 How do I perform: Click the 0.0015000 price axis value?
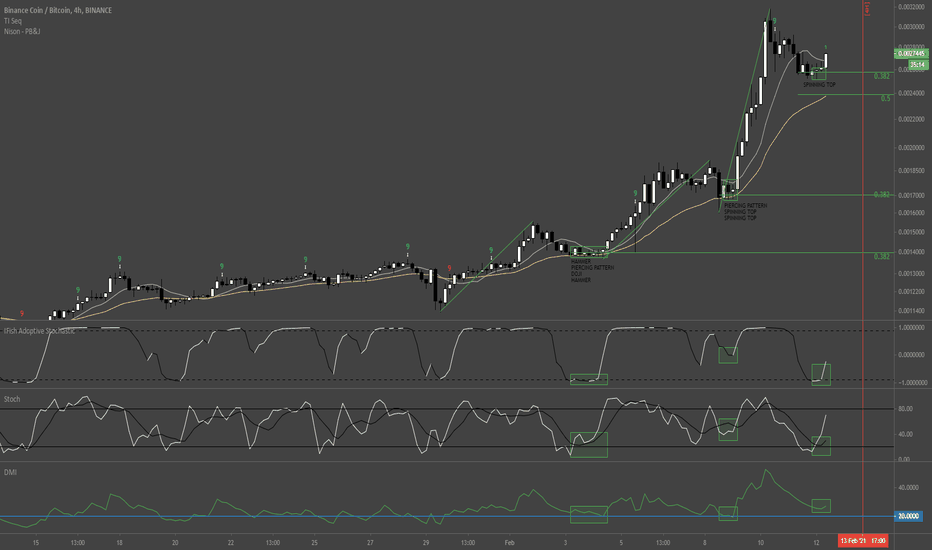click(x=911, y=232)
